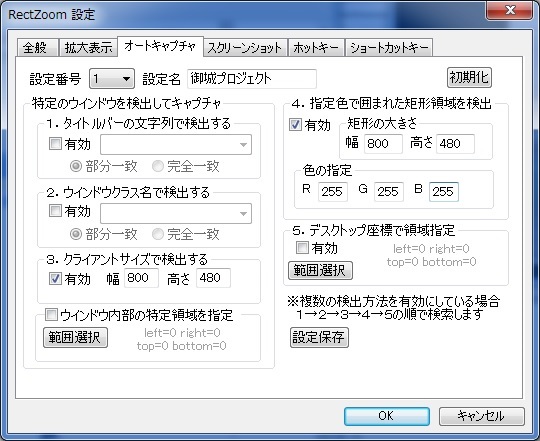Image resolution: width=540 pixels, height=441 pixels.
Task: Enable window class name detection checkbox
Action: tap(55, 211)
